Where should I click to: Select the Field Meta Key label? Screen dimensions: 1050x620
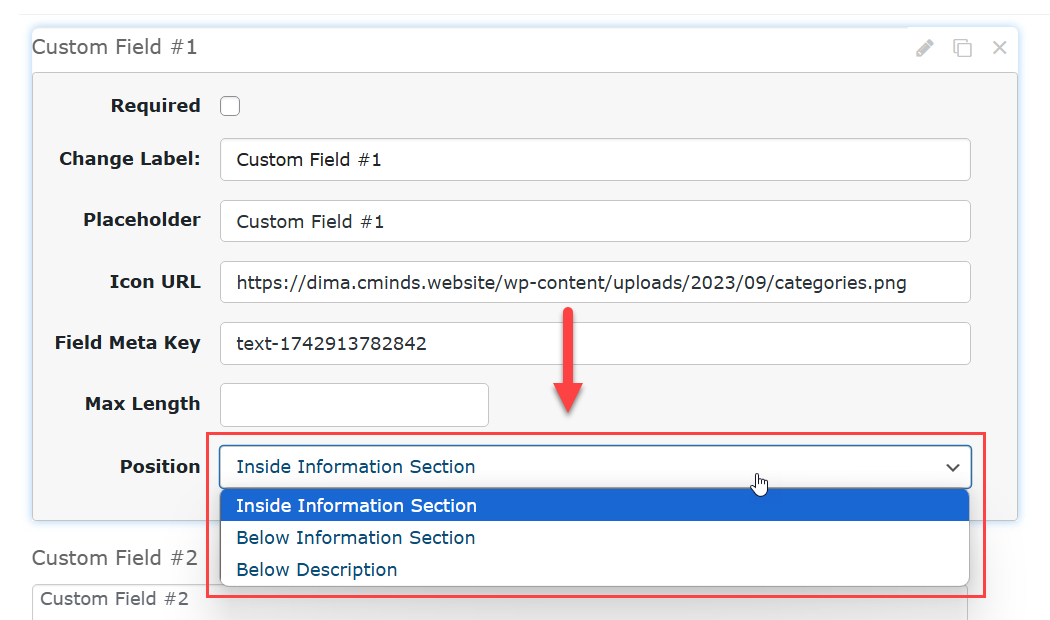coord(128,343)
